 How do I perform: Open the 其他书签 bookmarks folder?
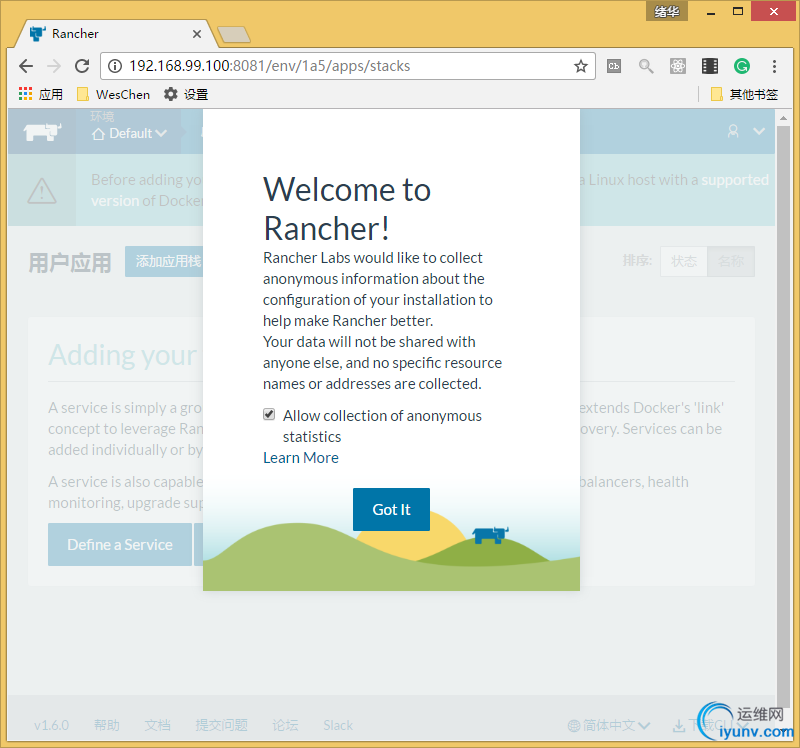click(744, 94)
